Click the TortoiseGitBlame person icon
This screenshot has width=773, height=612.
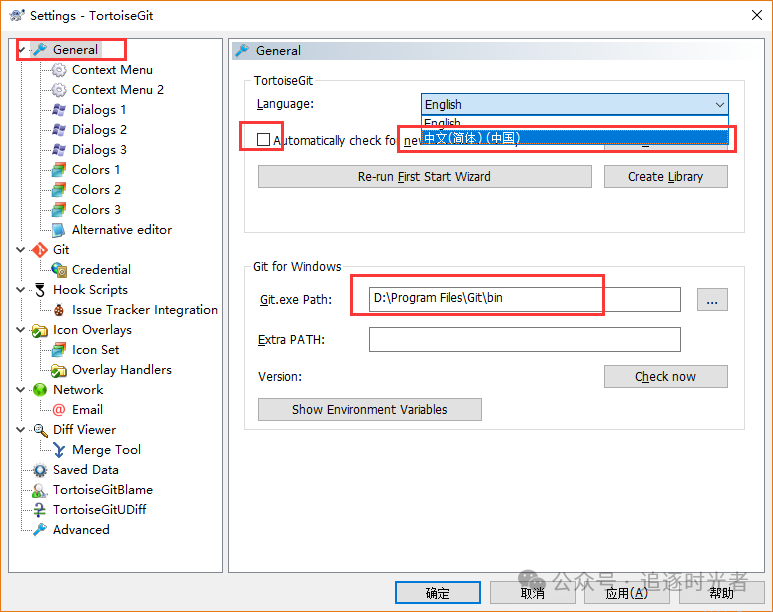(39, 490)
